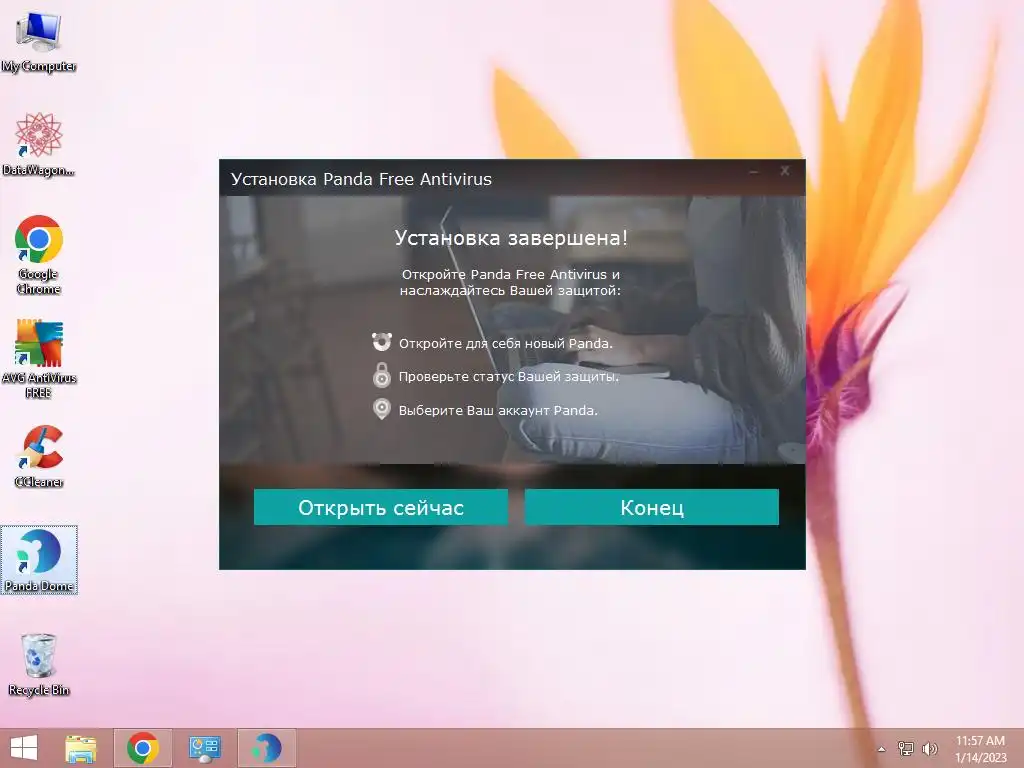Switch to Chrome in the taskbar

pyautogui.click(x=143, y=748)
